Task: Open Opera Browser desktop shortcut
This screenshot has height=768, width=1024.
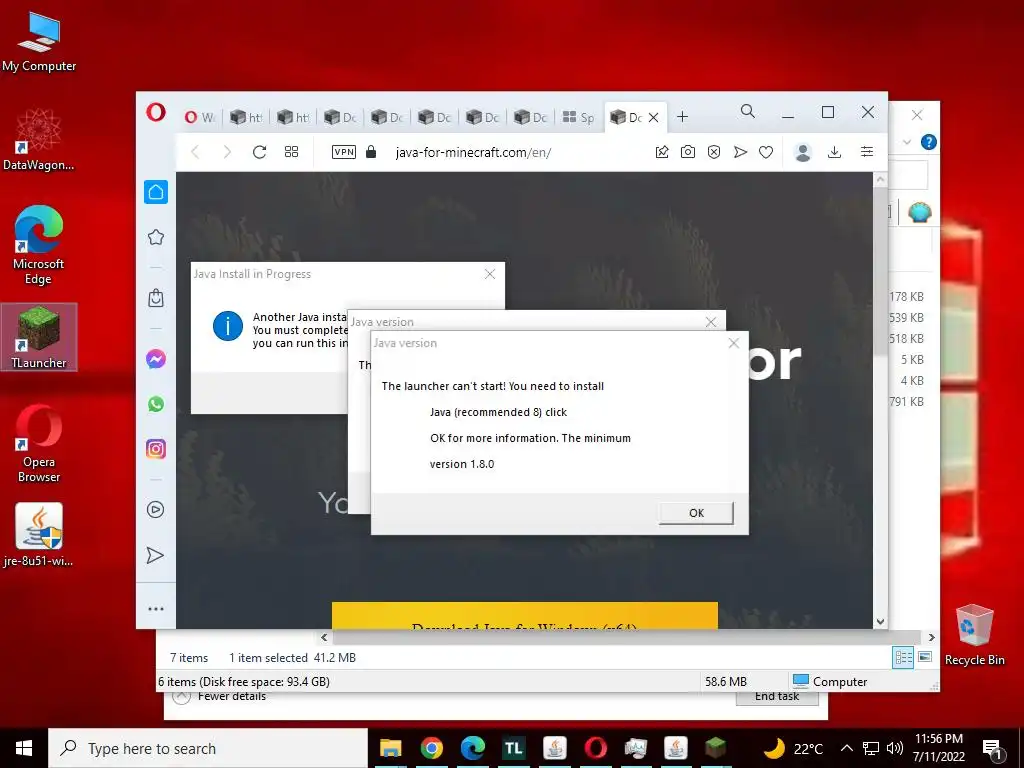Action: pyautogui.click(x=39, y=444)
